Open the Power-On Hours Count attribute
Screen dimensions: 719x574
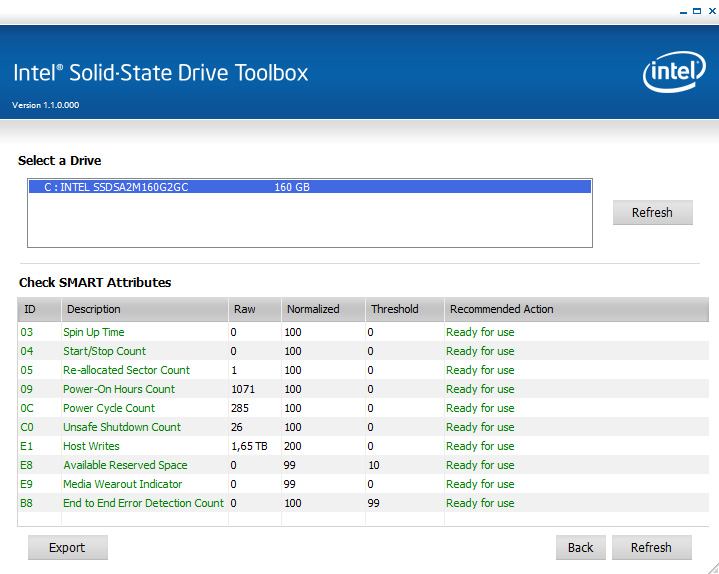click(x=119, y=389)
